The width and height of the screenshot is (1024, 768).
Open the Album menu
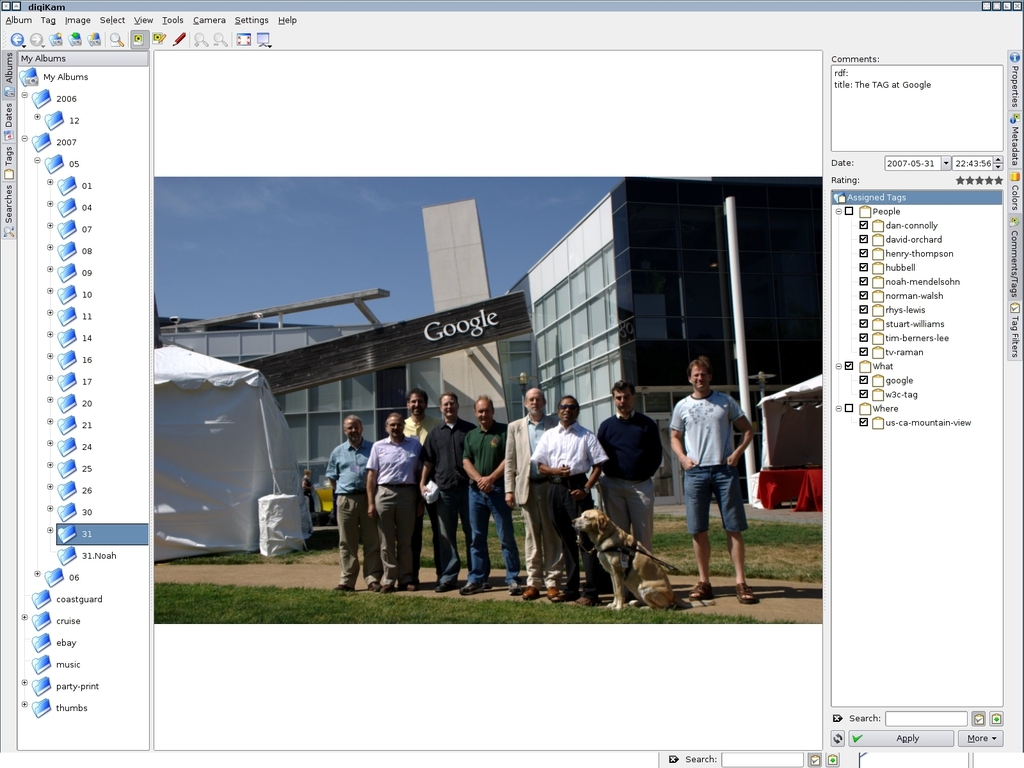point(18,20)
